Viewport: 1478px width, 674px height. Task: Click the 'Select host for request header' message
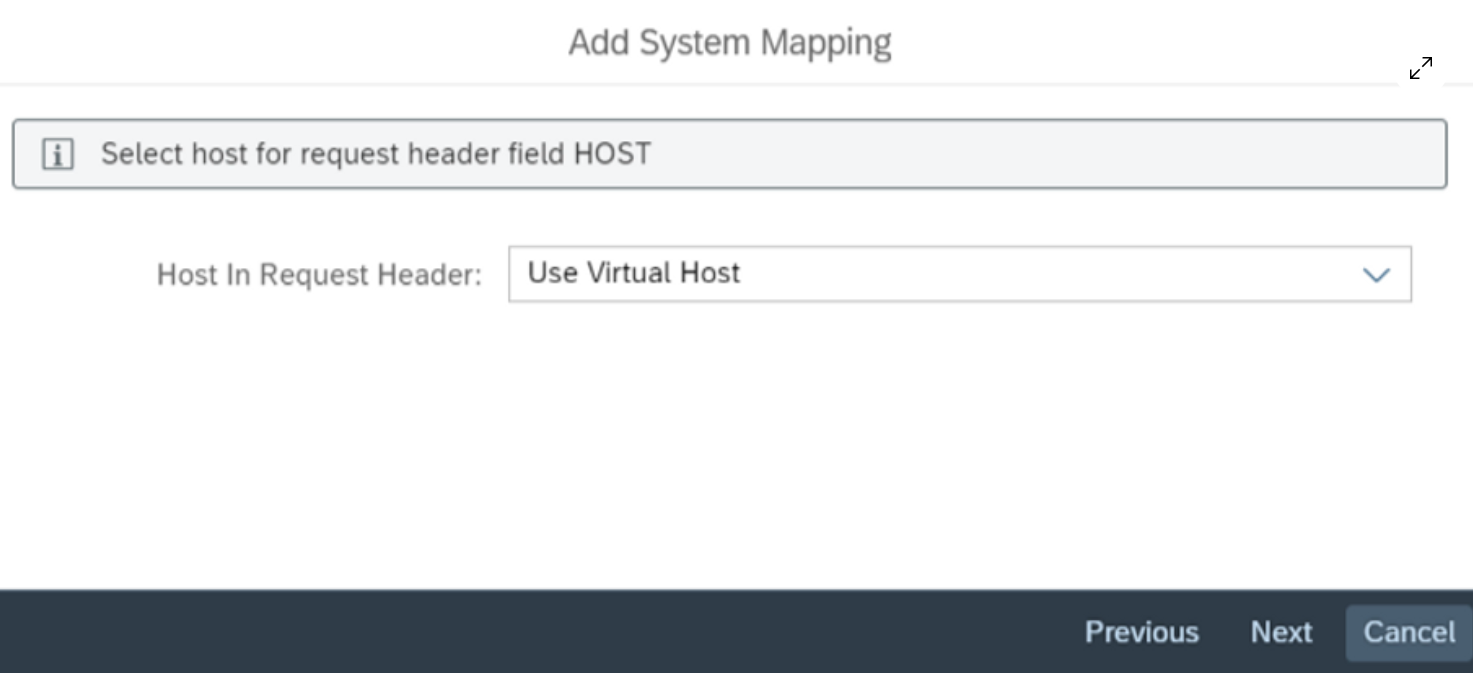tap(375, 154)
